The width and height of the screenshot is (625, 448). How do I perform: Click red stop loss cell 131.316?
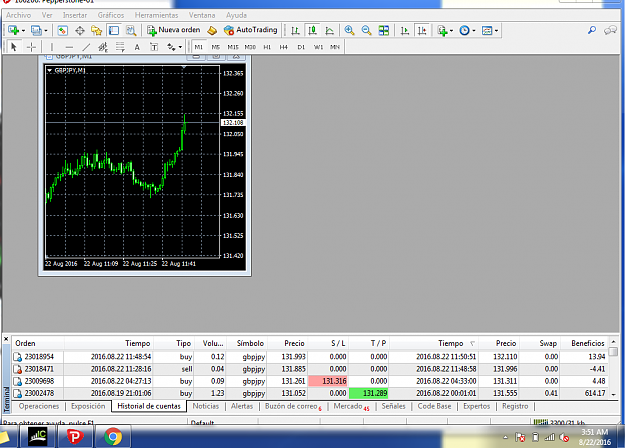point(328,381)
